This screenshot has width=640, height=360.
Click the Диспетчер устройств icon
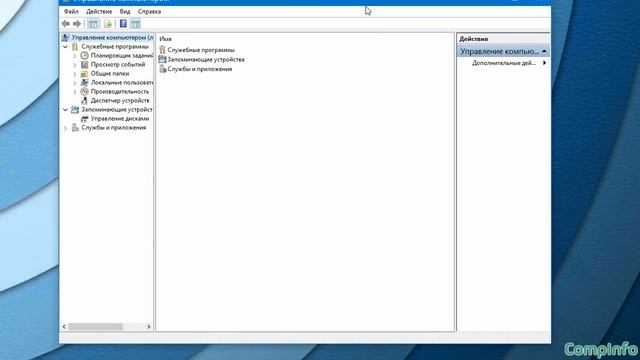tap(84, 100)
